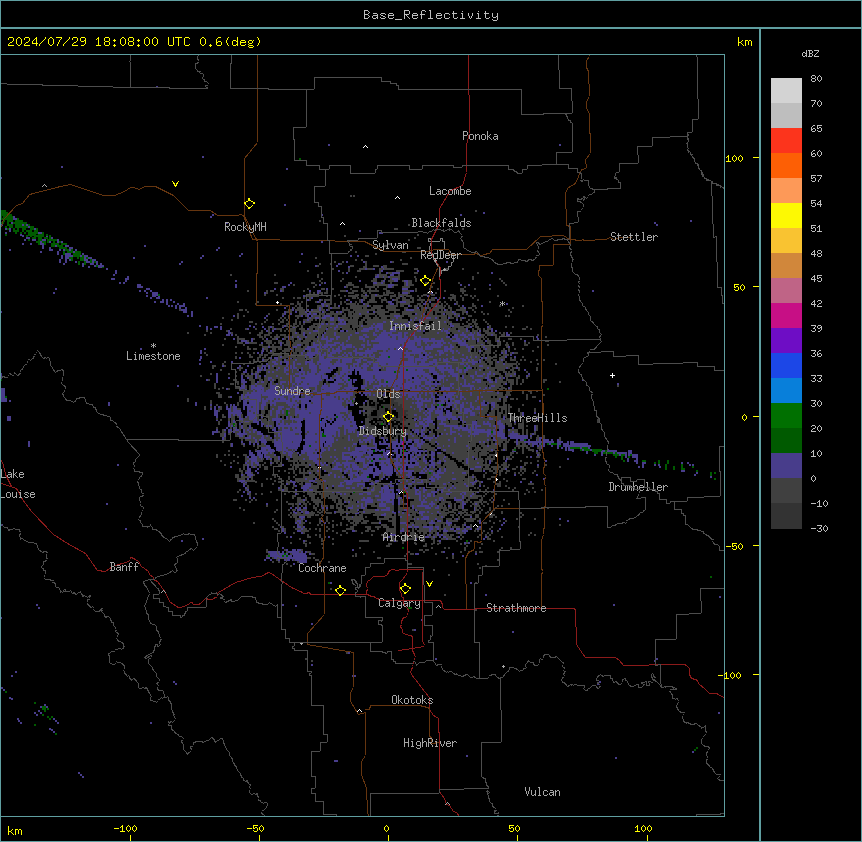Click the Base_Reflectivity title
This screenshot has height=842, width=862.
tap(431, 15)
